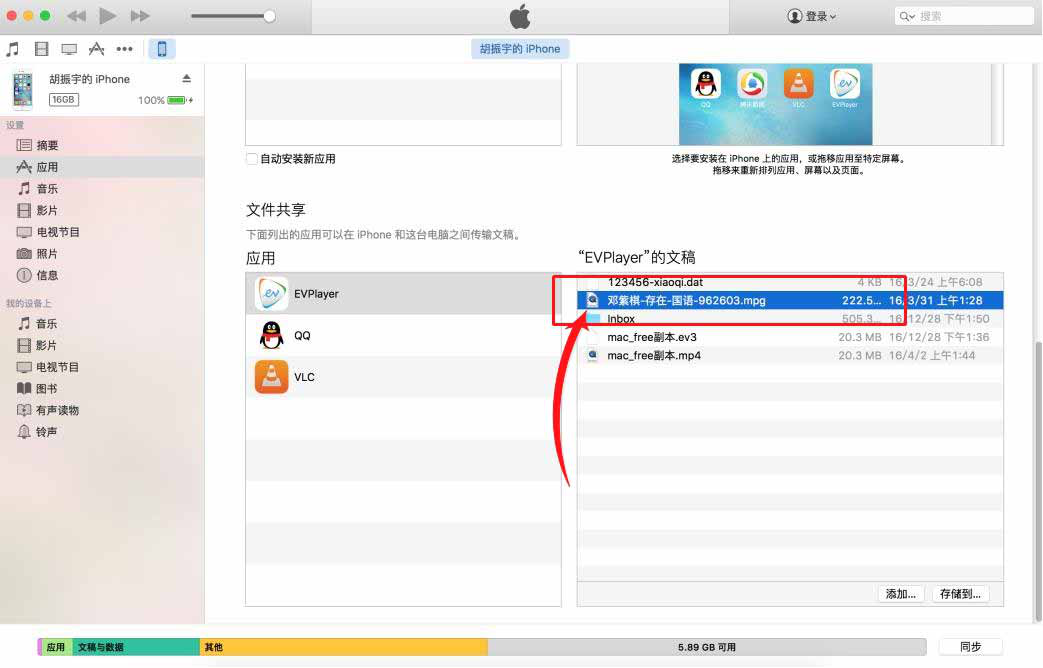Click the Music library icon in toolbar
This screenshot has height=668, width=1043.
point(12,49)
